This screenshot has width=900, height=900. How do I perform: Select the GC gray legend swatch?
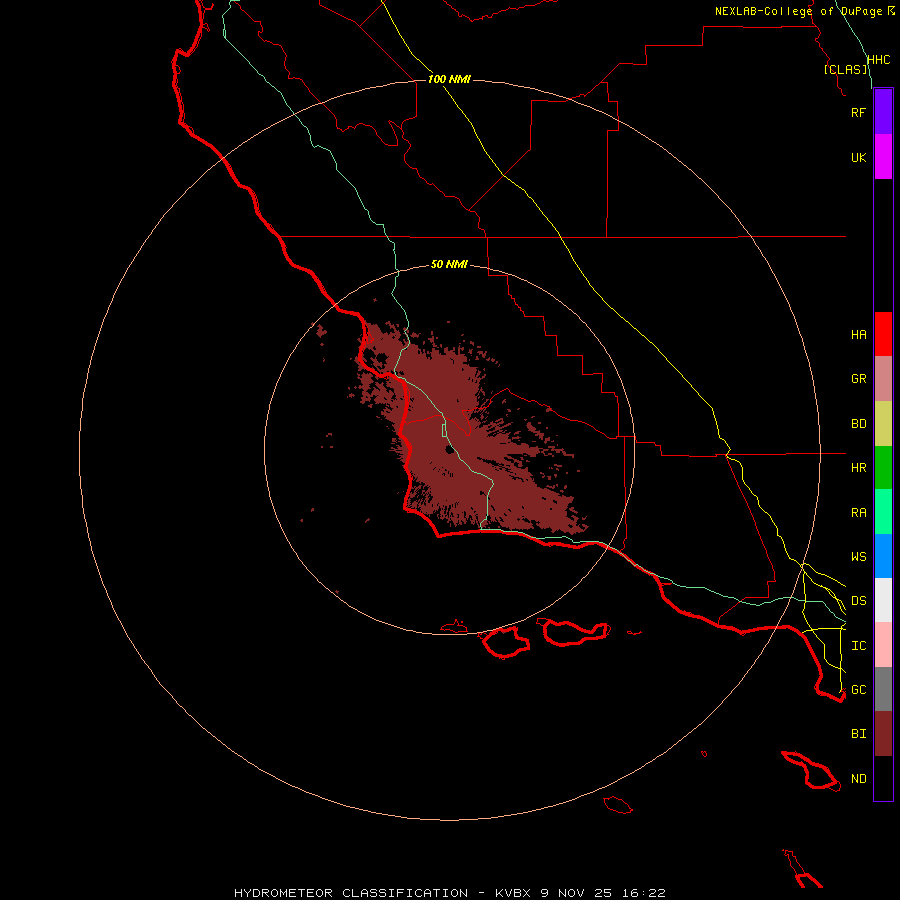tap(883, 689)
